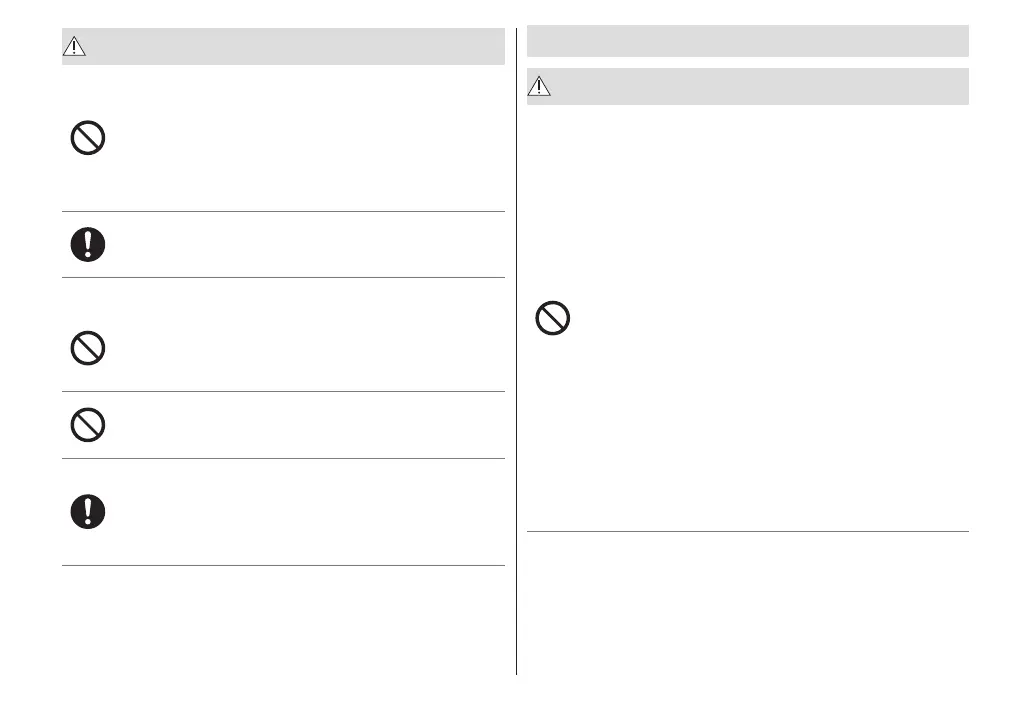Click the divider line below the lower exclamation icon
The height and width of the screenshot is (726, 1032).
[x=283, y=566]
